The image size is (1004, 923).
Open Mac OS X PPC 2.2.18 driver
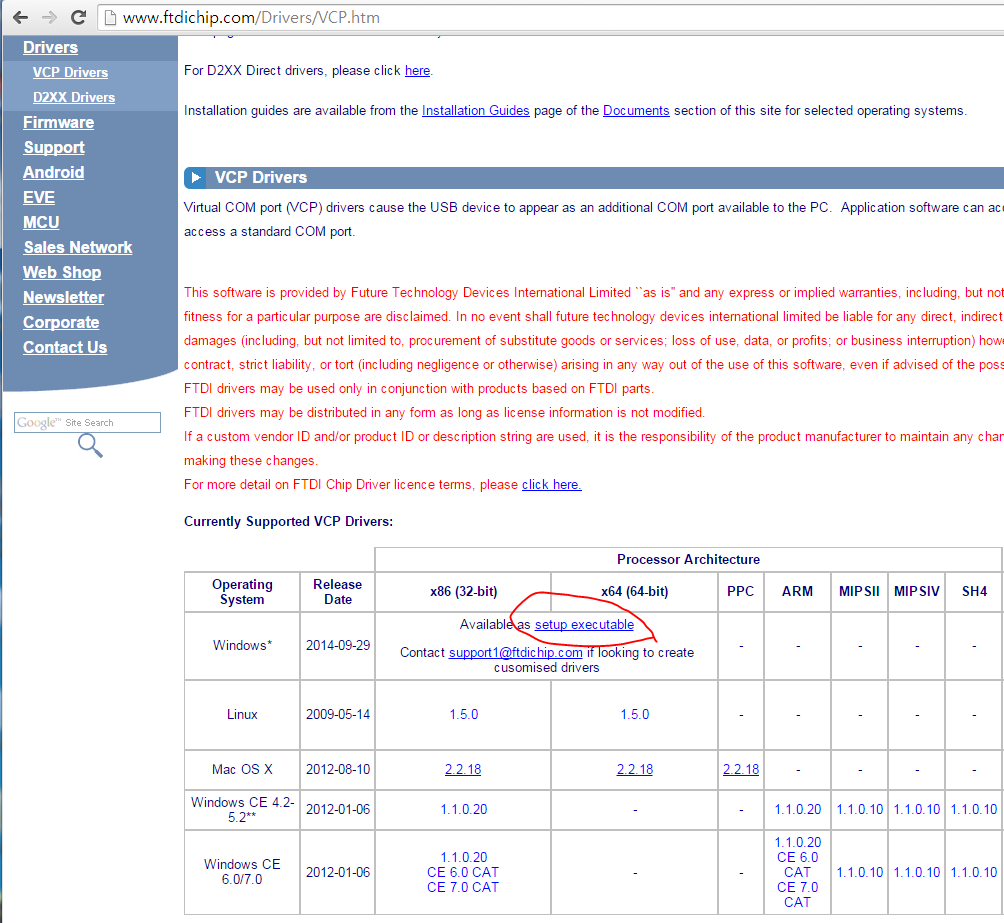[741, 769]
